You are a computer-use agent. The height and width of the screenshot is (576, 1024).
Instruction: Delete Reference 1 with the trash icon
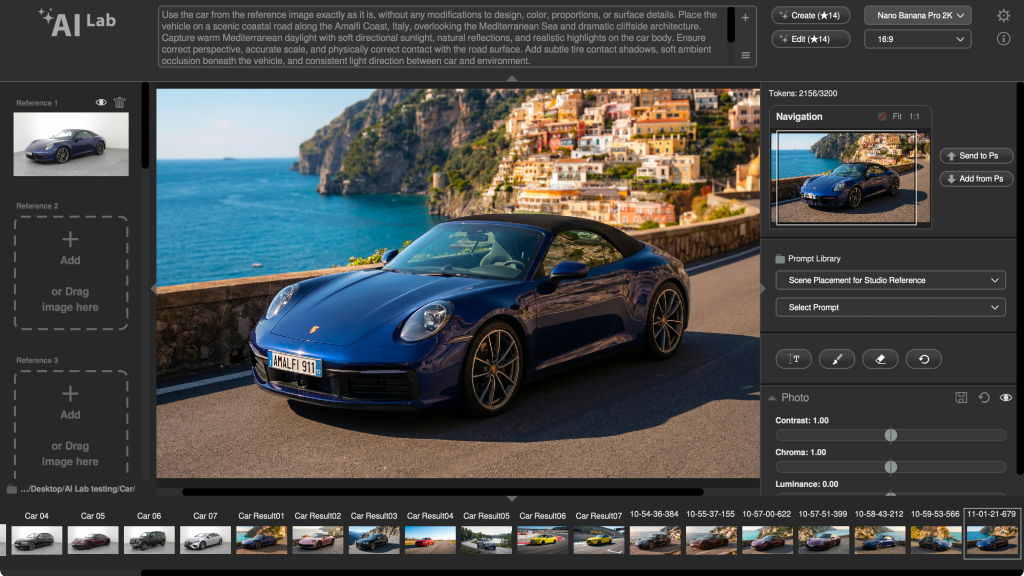[120, 102]
